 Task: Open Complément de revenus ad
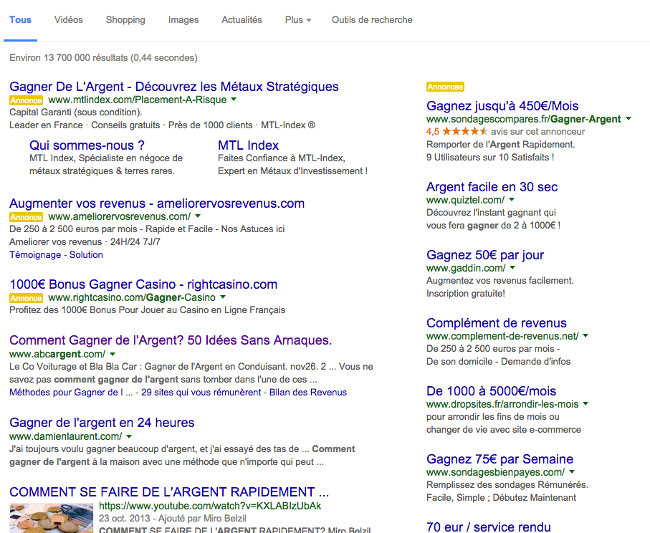point(496,323)
